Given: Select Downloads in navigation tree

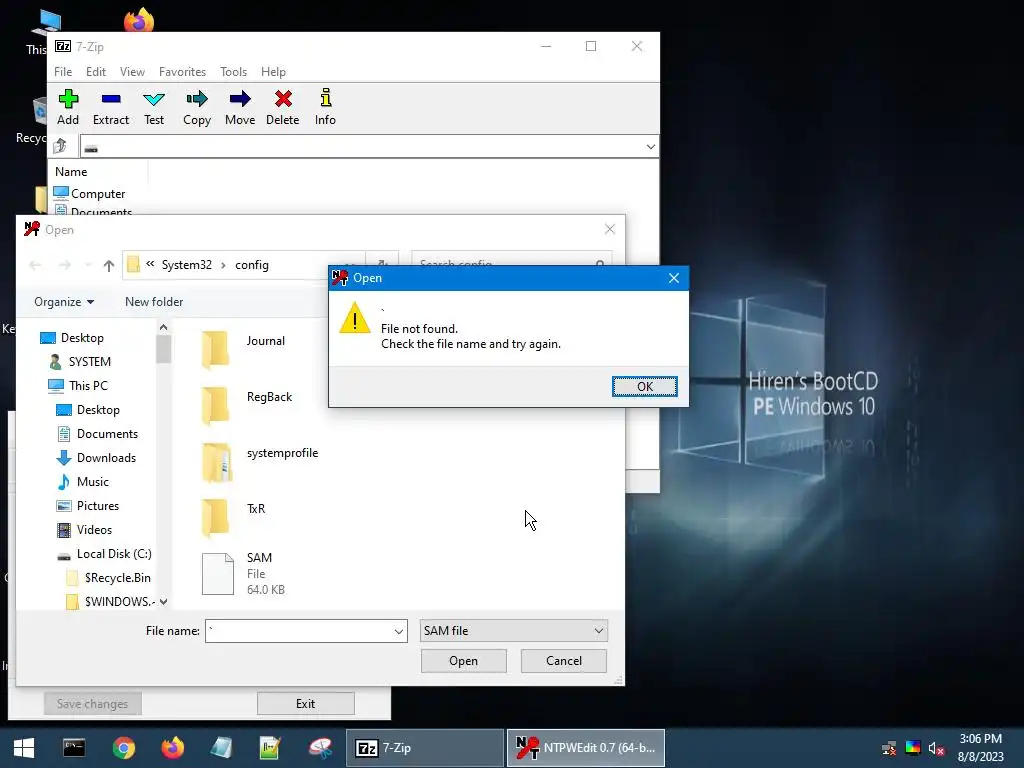Looking at the screenshot, I should (x=97, y=458).
